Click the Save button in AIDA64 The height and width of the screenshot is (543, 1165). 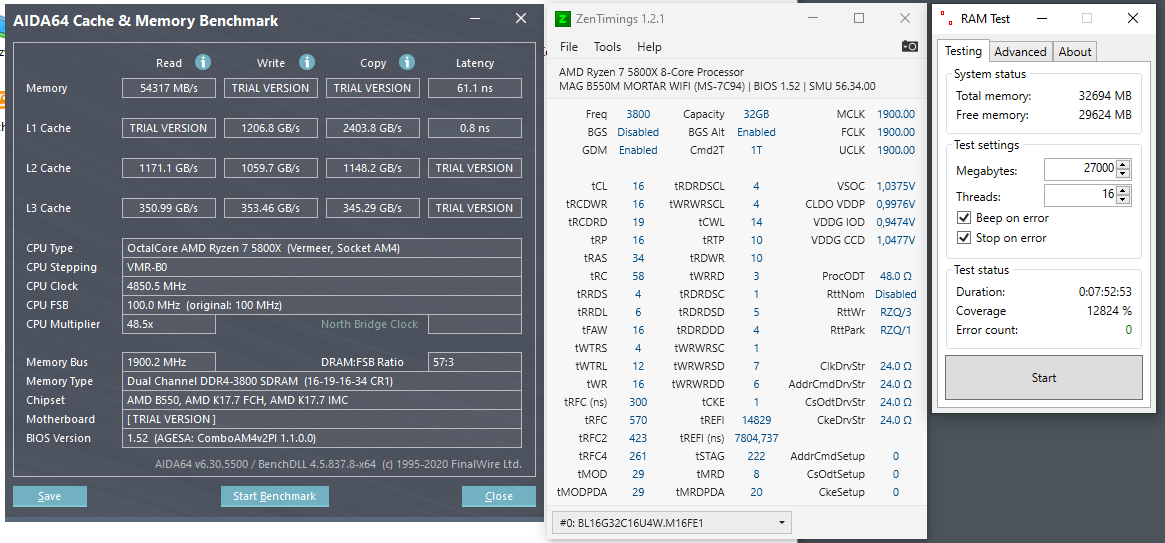[x=50, y=496]
